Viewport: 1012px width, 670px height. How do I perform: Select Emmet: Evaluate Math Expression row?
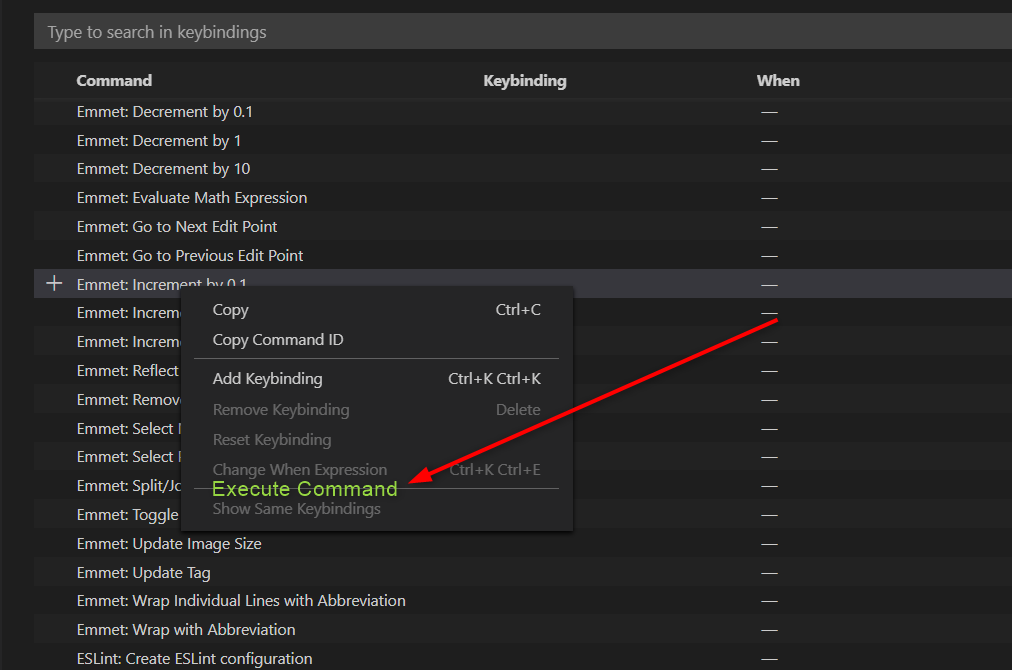[x=523, y=198]
